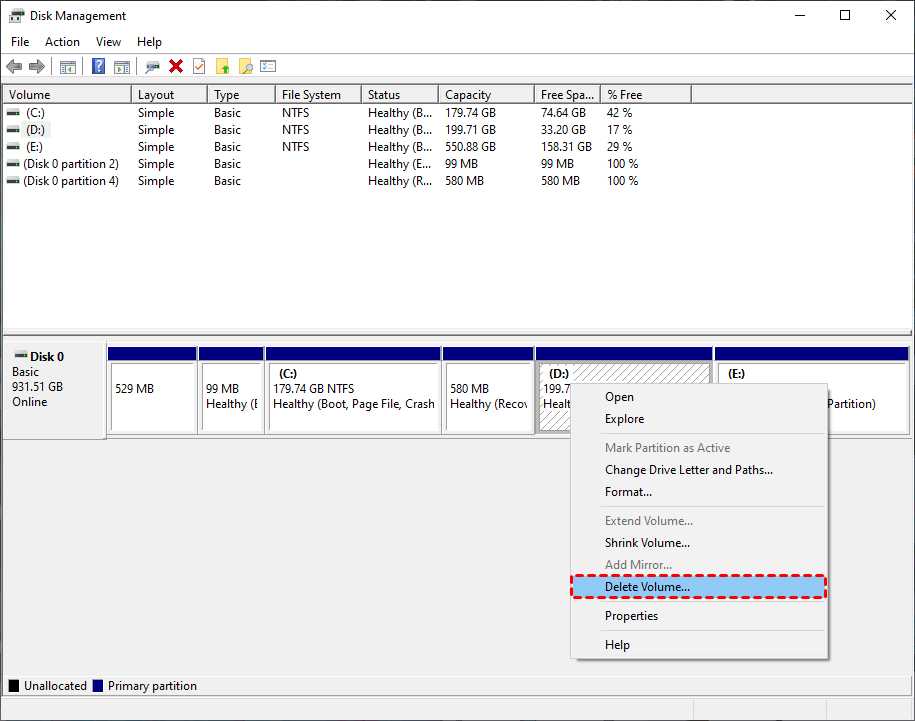Viewport: 915px width, 721px height.
Task: Select the (C:) partition block on Disk 0
Action: click(353, 397)
